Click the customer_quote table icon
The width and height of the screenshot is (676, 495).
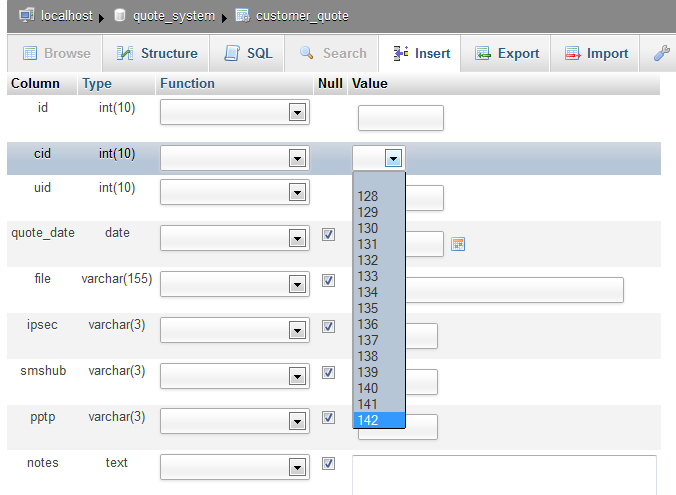[242, 15]
